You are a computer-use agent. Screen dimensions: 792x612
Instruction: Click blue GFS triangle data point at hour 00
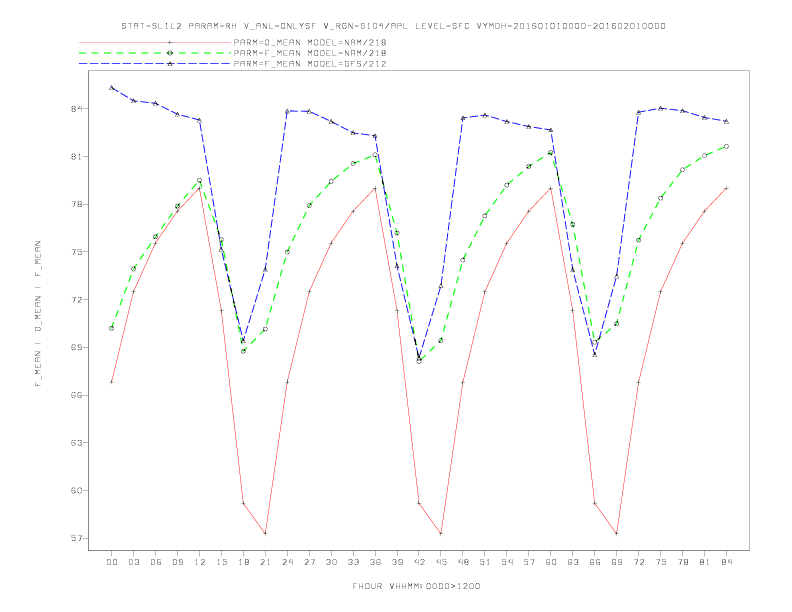(112, 87)
